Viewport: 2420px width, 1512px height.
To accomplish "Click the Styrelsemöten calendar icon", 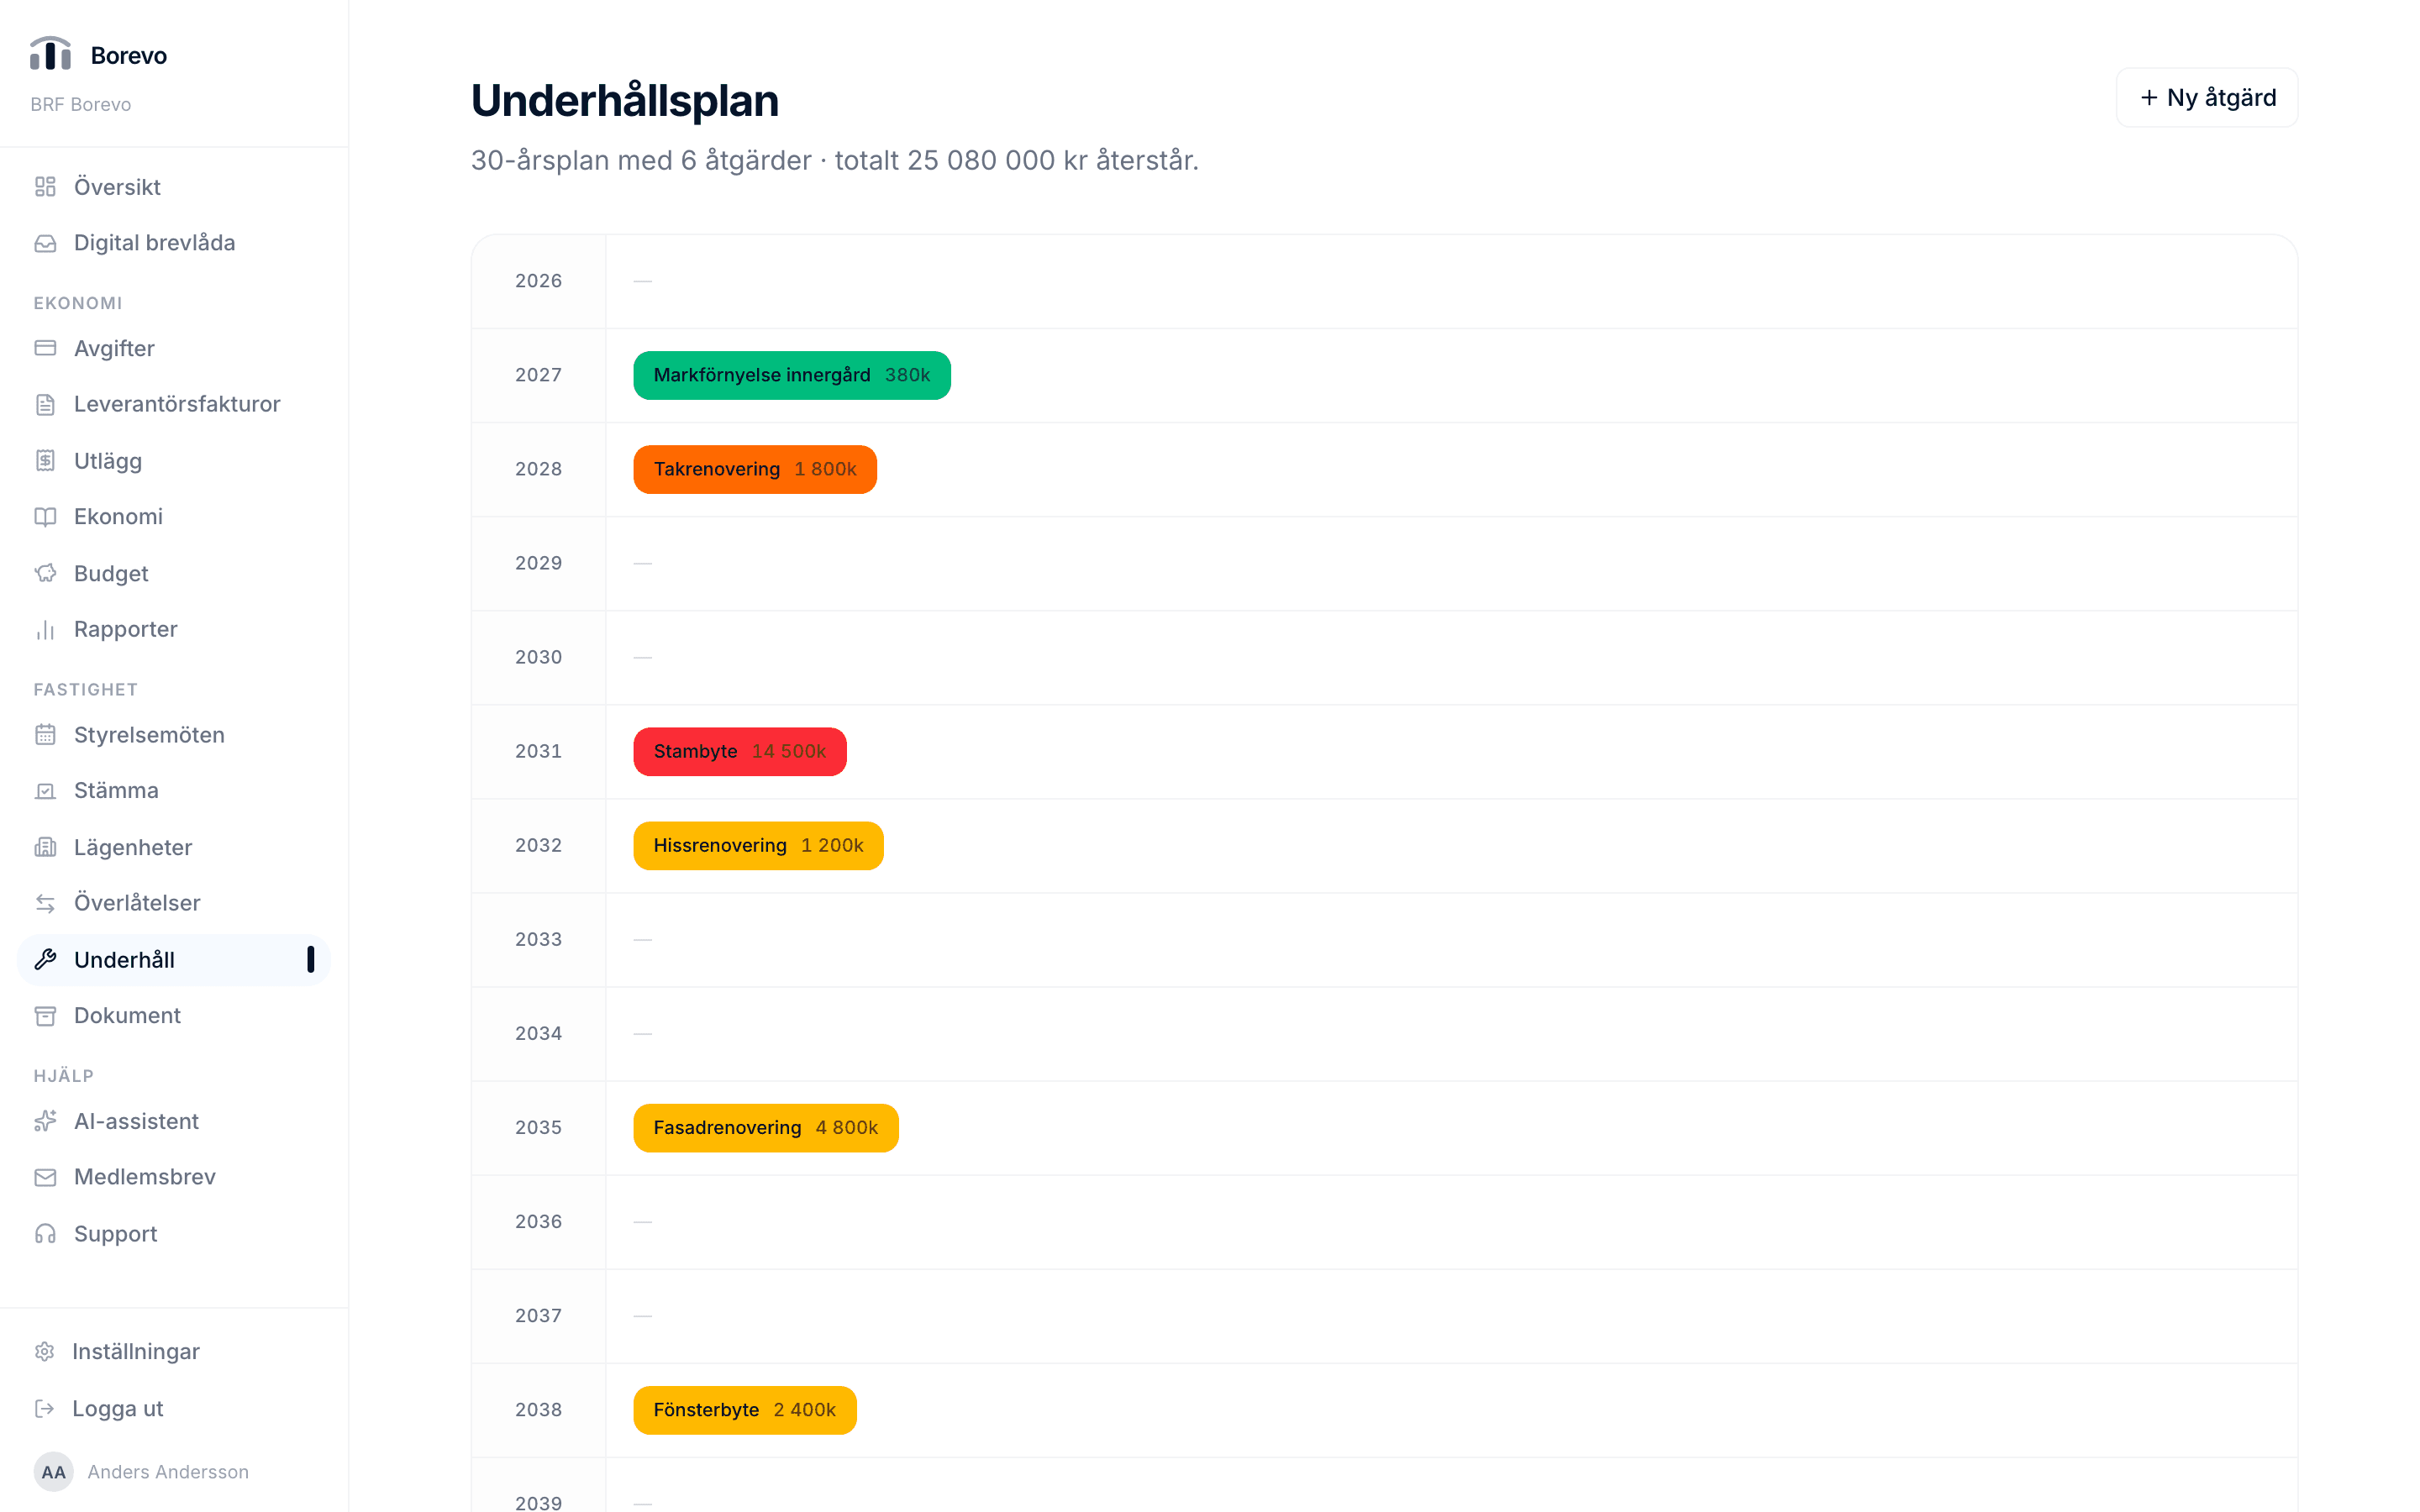I will 45,735.
